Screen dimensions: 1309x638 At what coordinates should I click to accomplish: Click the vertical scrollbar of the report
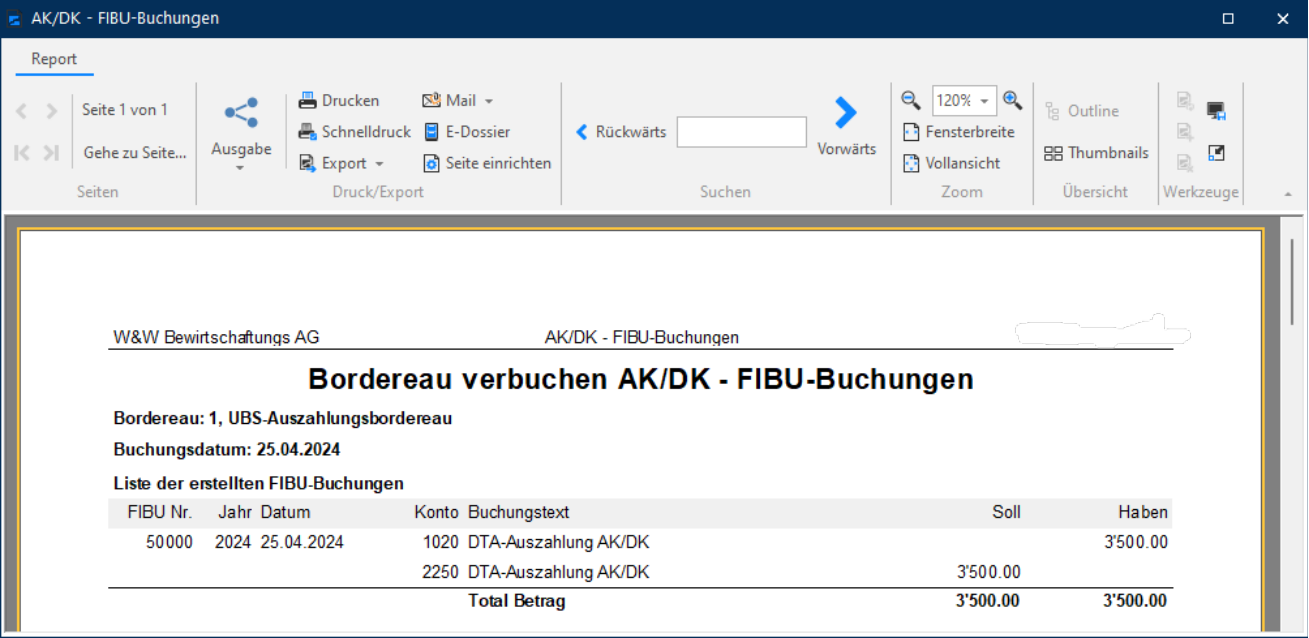1291,280
